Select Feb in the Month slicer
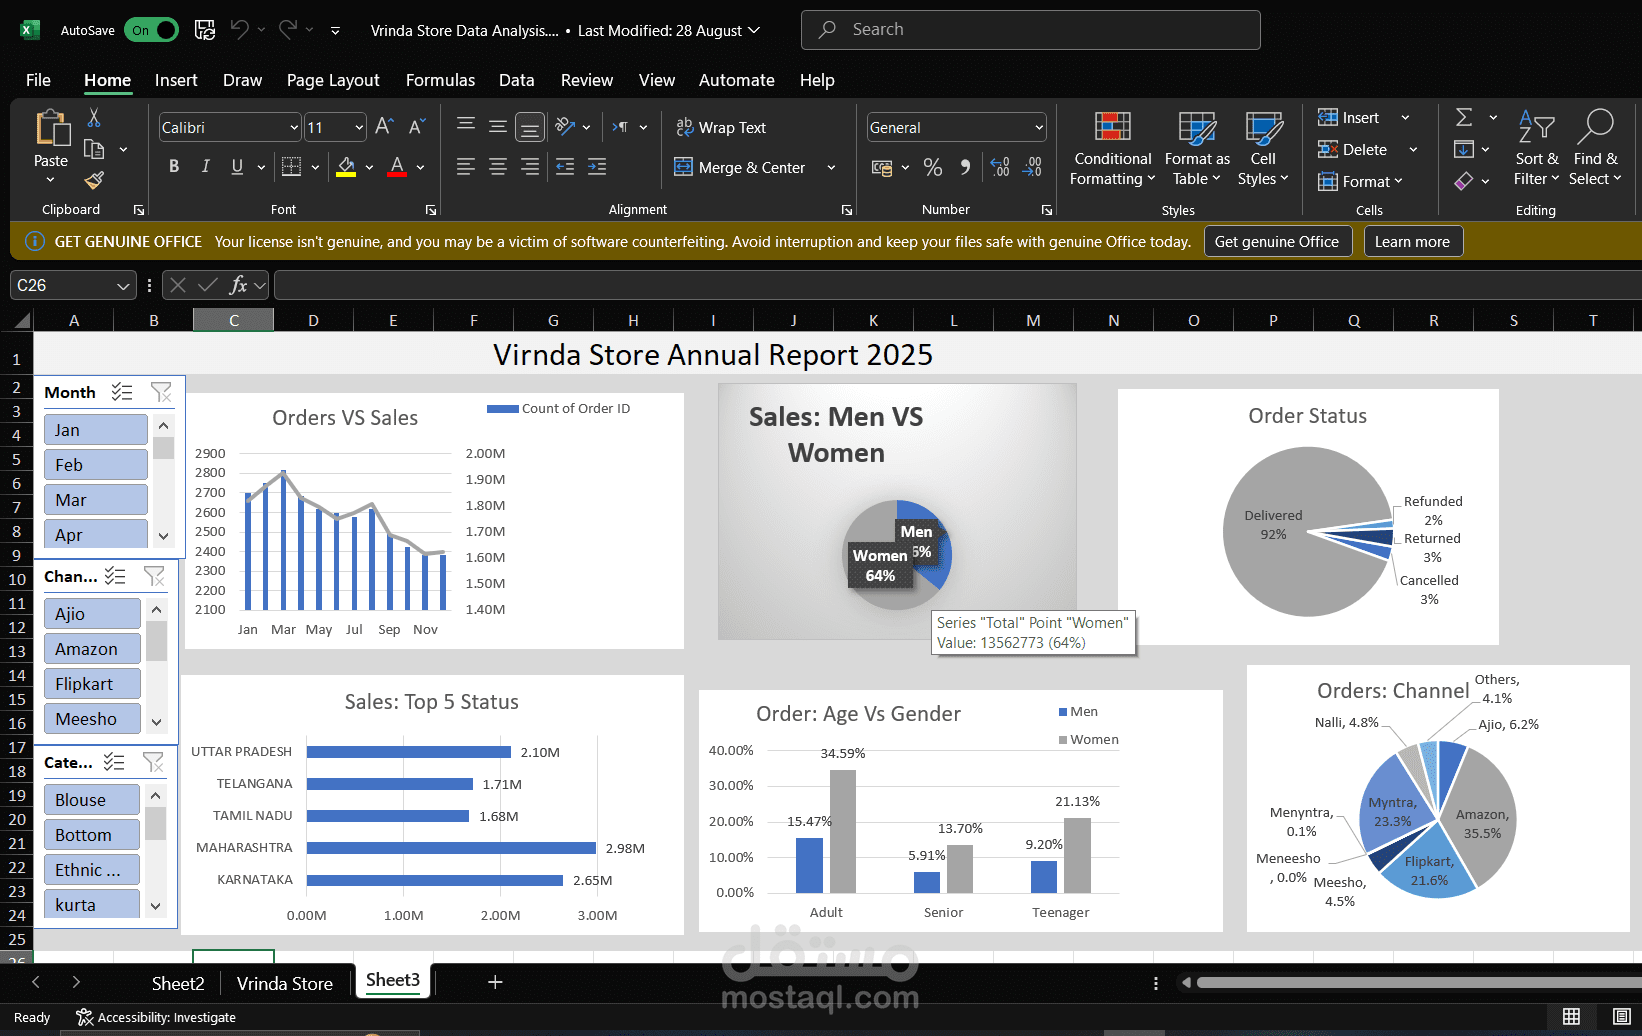 point(96,464)
